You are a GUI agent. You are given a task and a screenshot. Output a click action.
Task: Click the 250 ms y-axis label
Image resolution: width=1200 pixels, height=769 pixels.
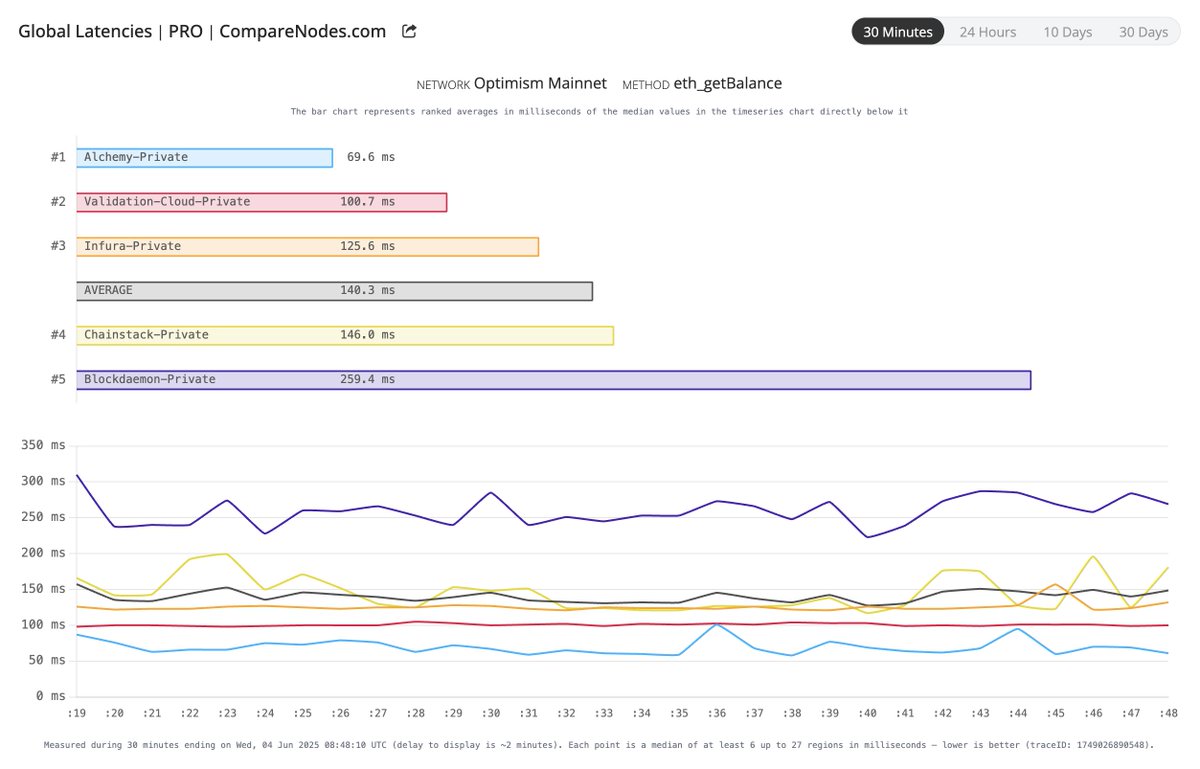coord(43,517)
